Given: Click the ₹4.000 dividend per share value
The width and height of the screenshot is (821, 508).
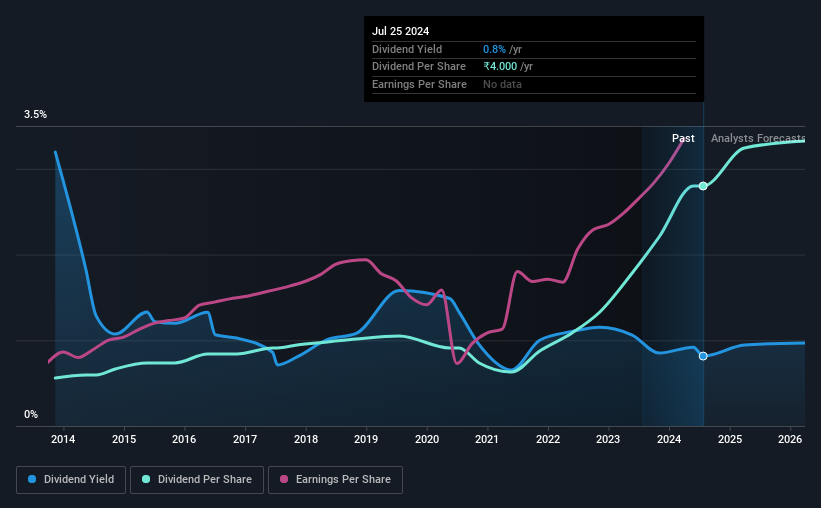Looking at the screenshot, I should [x=500, y=67].
